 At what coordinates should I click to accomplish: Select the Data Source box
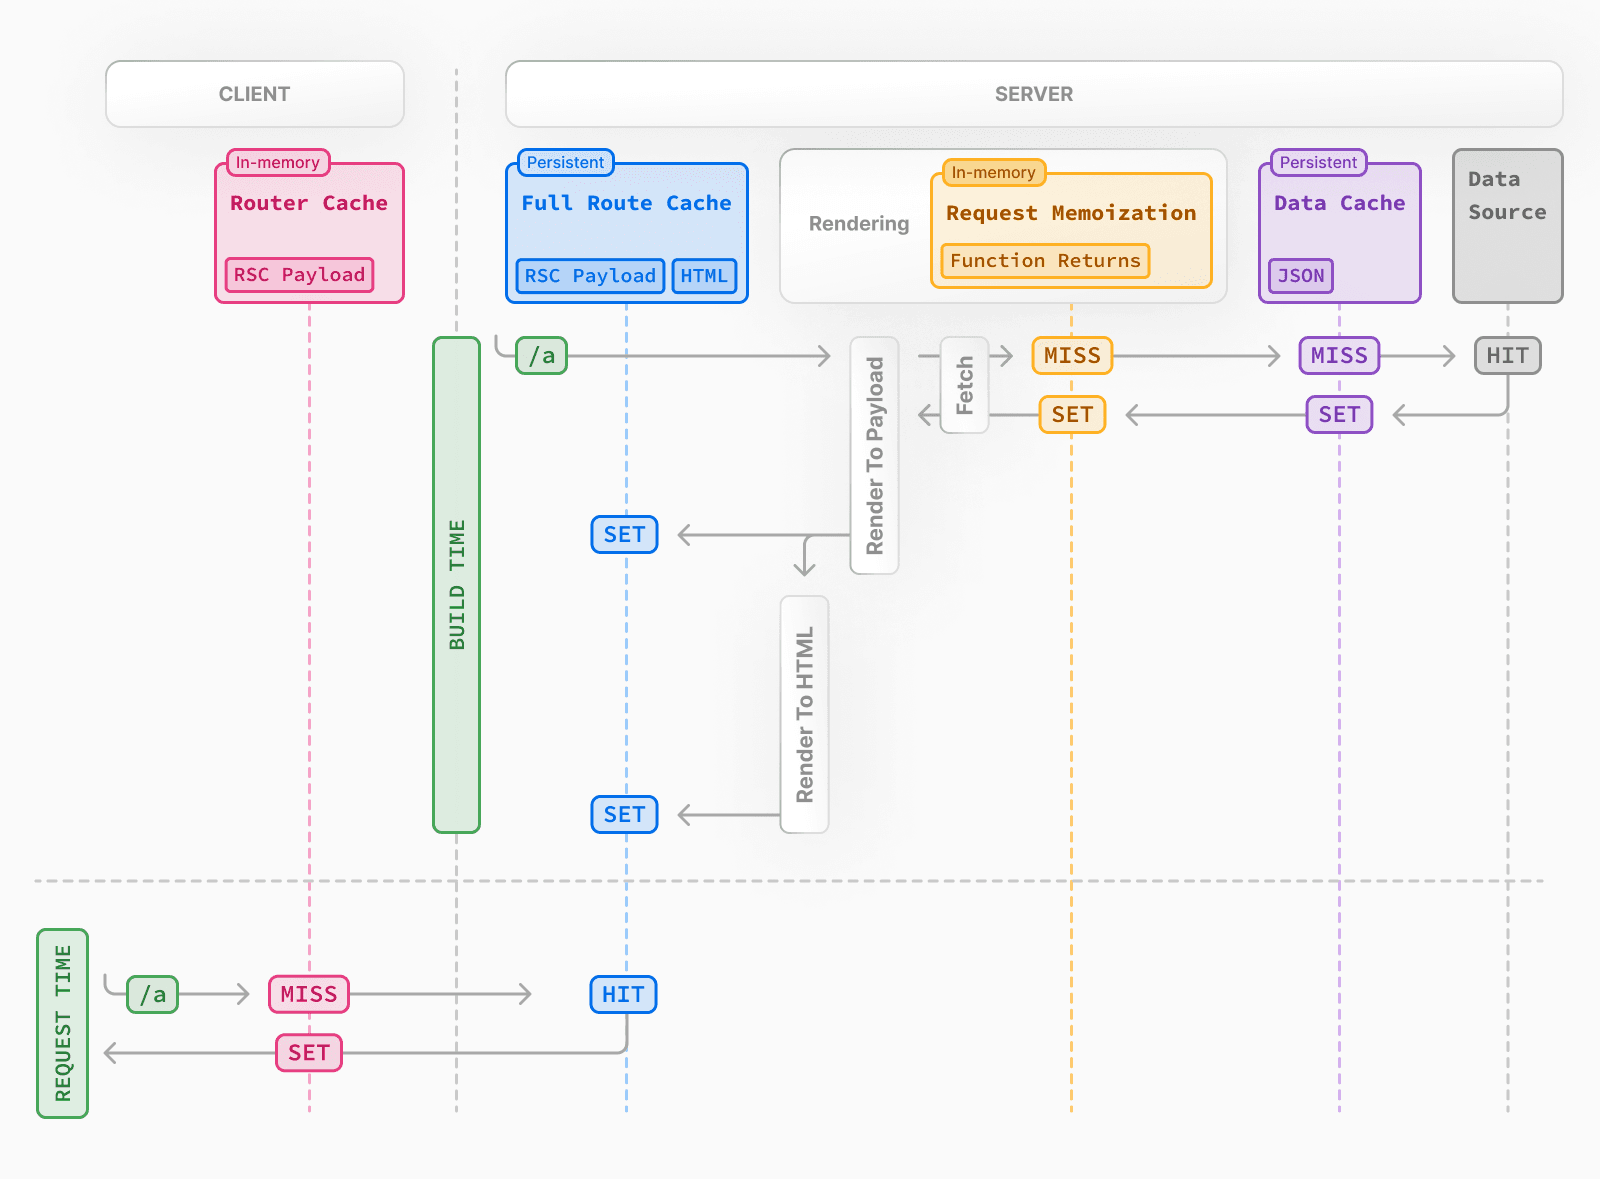click(x=1507, y=224)
